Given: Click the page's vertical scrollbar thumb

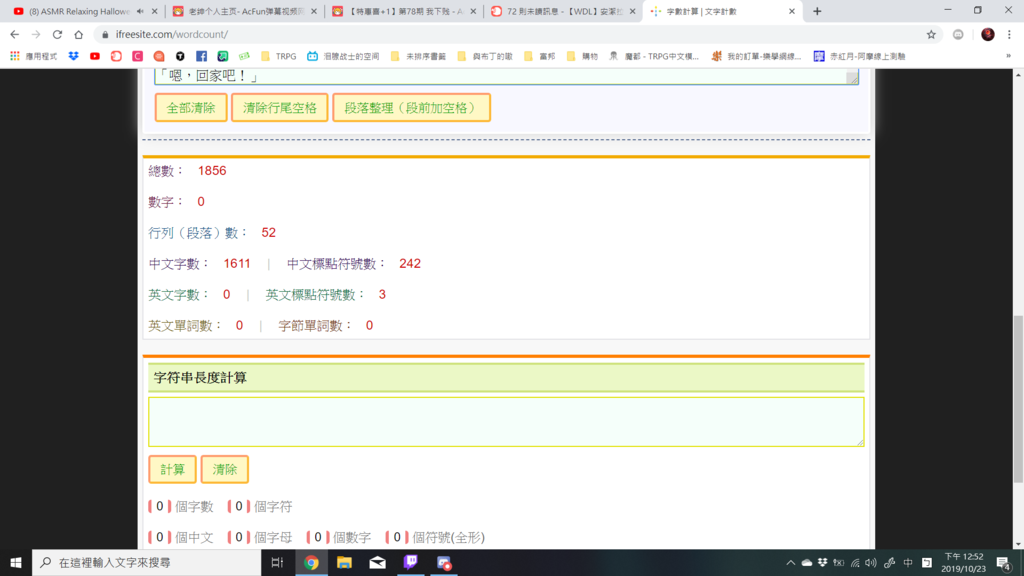Looking at the screenshot, I should click(x=1018, y=398).
